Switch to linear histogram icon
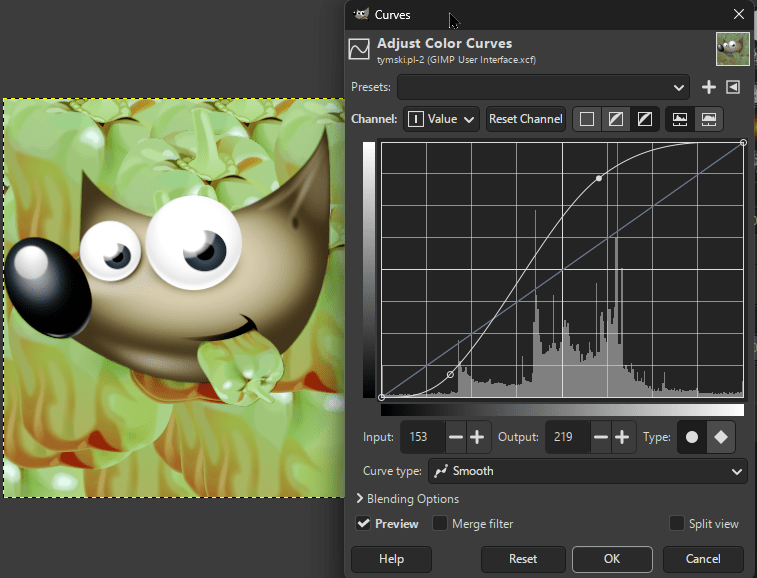This screenshot has height=578, width=757. (x=680, y=119)
